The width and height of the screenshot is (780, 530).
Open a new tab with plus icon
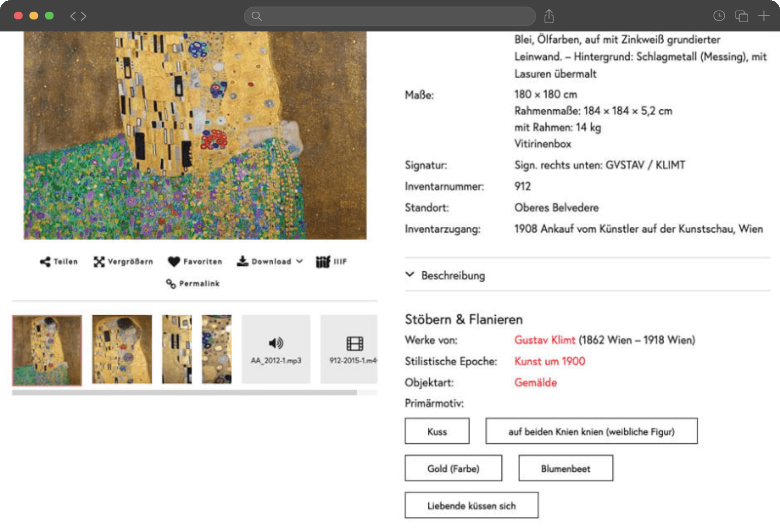click(764, 16)
